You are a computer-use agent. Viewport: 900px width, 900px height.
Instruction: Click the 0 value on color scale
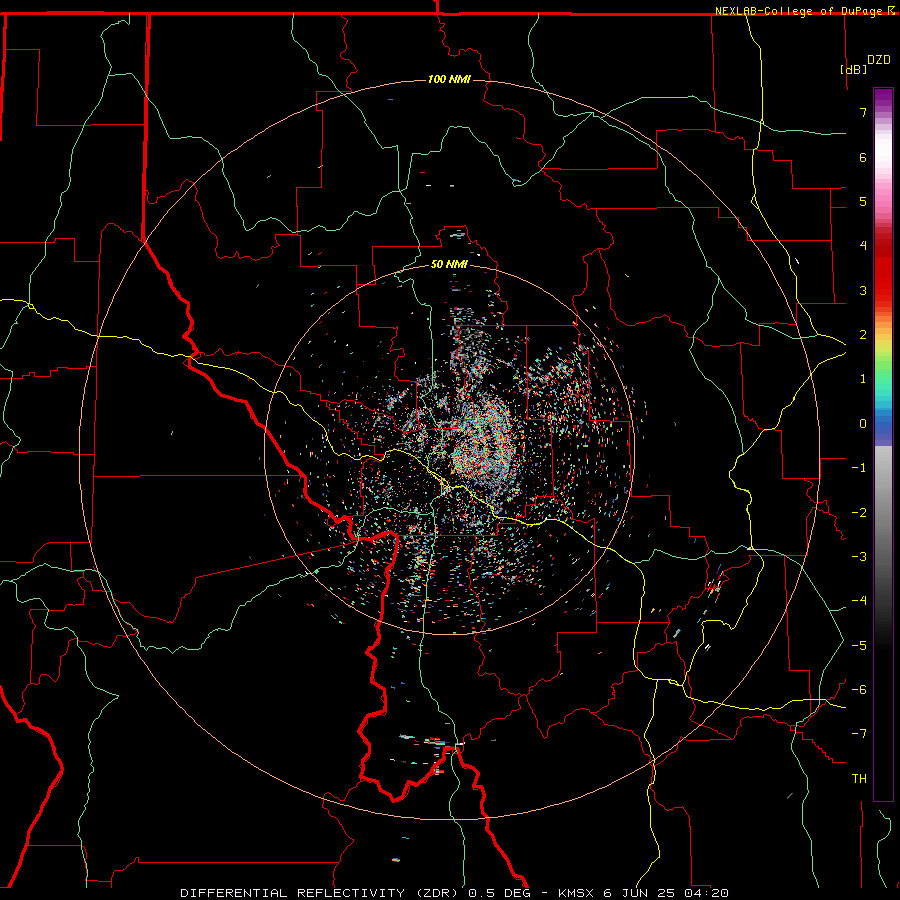(x=863, y=424)
